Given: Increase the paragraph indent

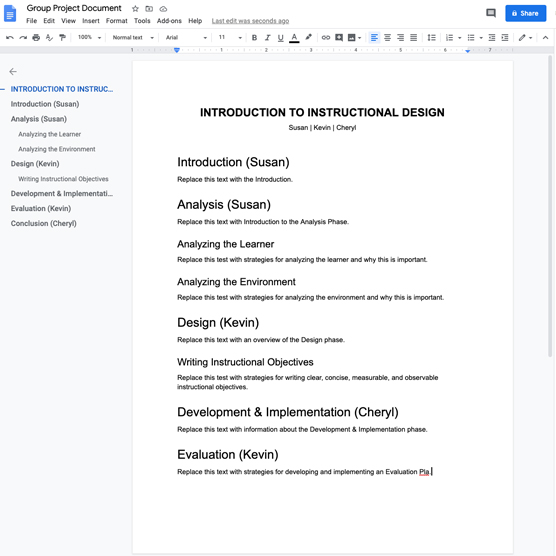Looking at the screenshot, I should (505, 38).
